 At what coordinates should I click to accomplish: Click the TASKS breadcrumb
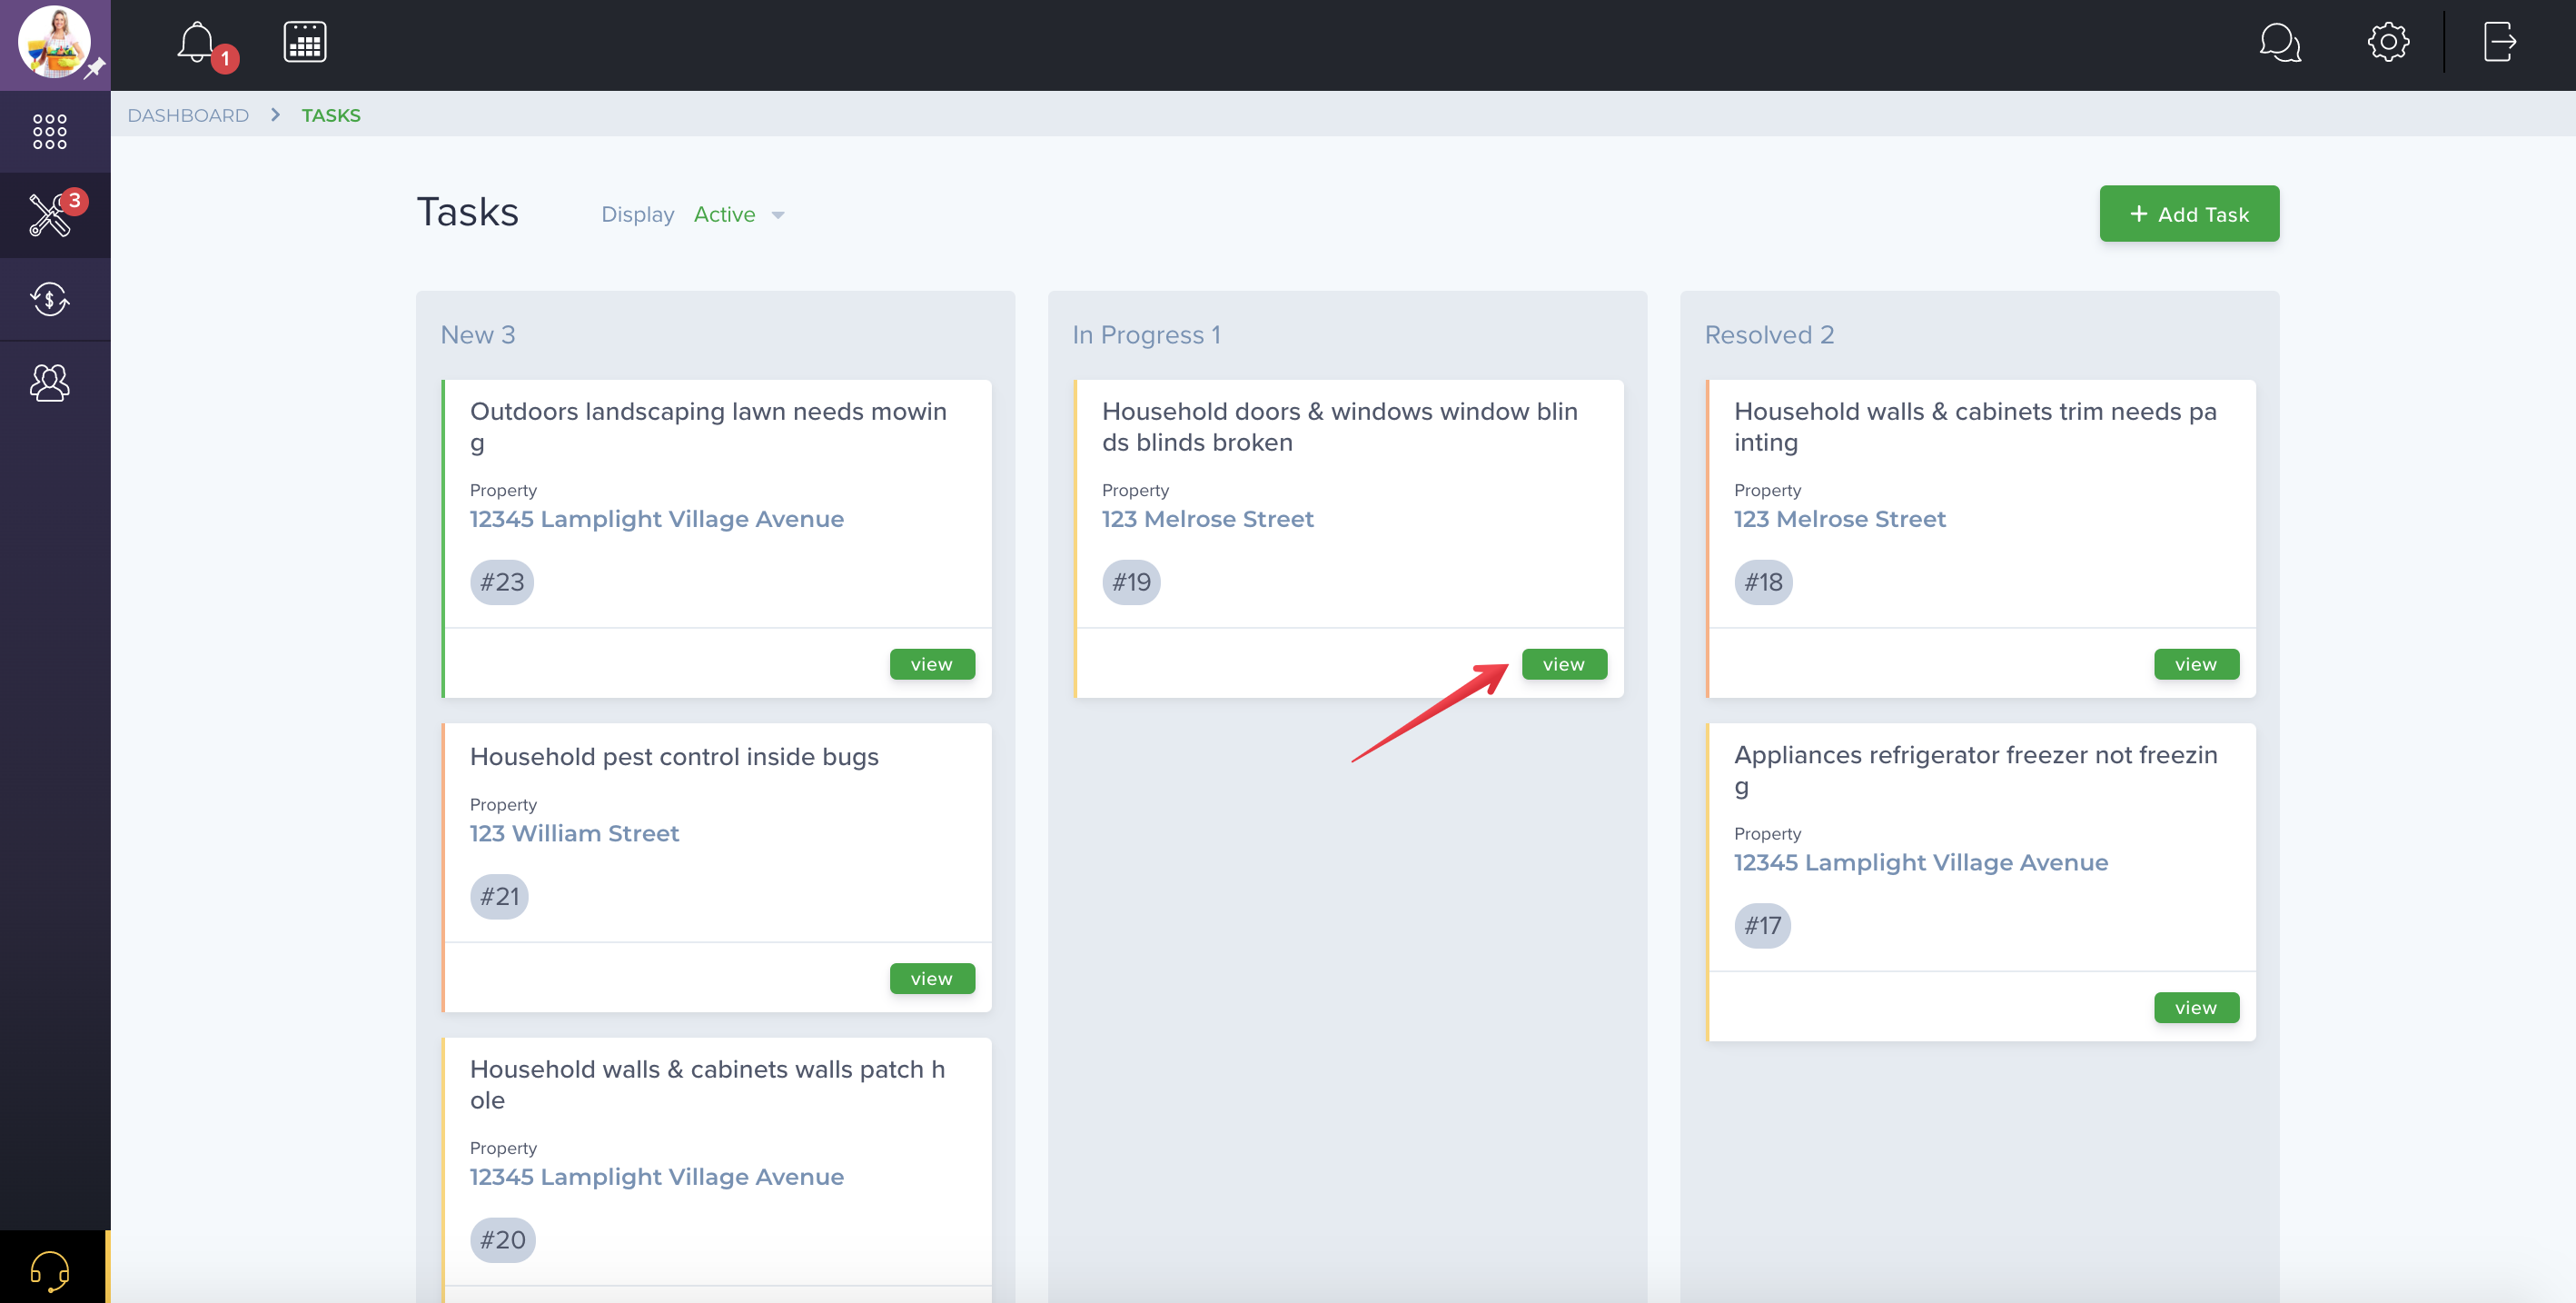point(331,115)
